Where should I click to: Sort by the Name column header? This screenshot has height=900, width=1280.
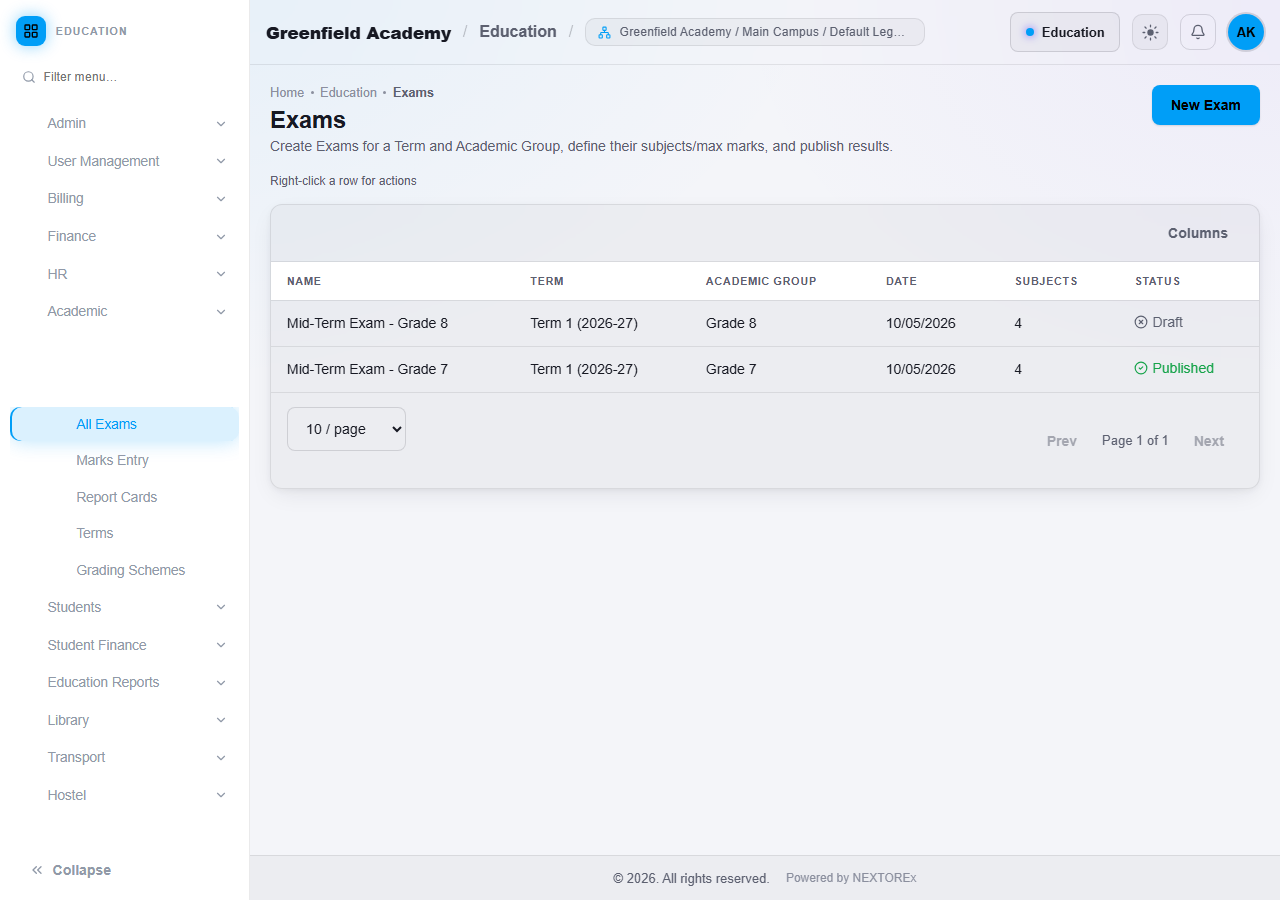pyautogui.click(x=304, y=281)
